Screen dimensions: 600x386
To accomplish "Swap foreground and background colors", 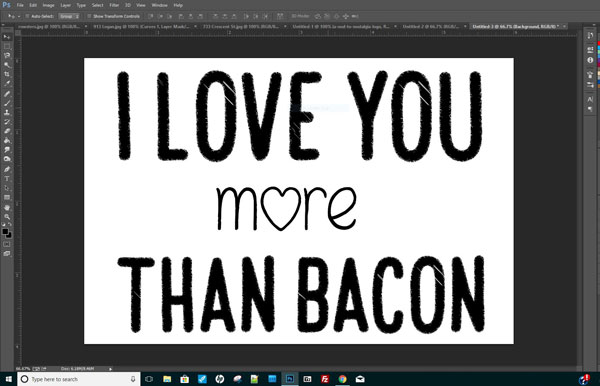I will pyautogui.click(x=10, y=224).
